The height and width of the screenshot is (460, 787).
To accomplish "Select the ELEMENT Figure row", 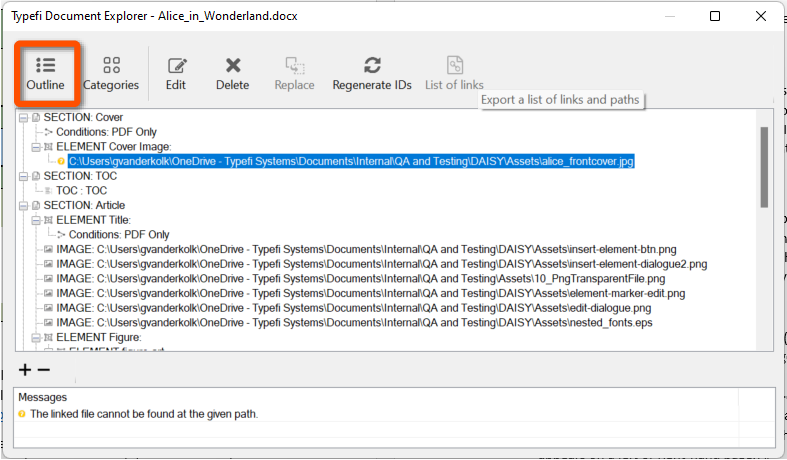I will click(x=99, y=337).
